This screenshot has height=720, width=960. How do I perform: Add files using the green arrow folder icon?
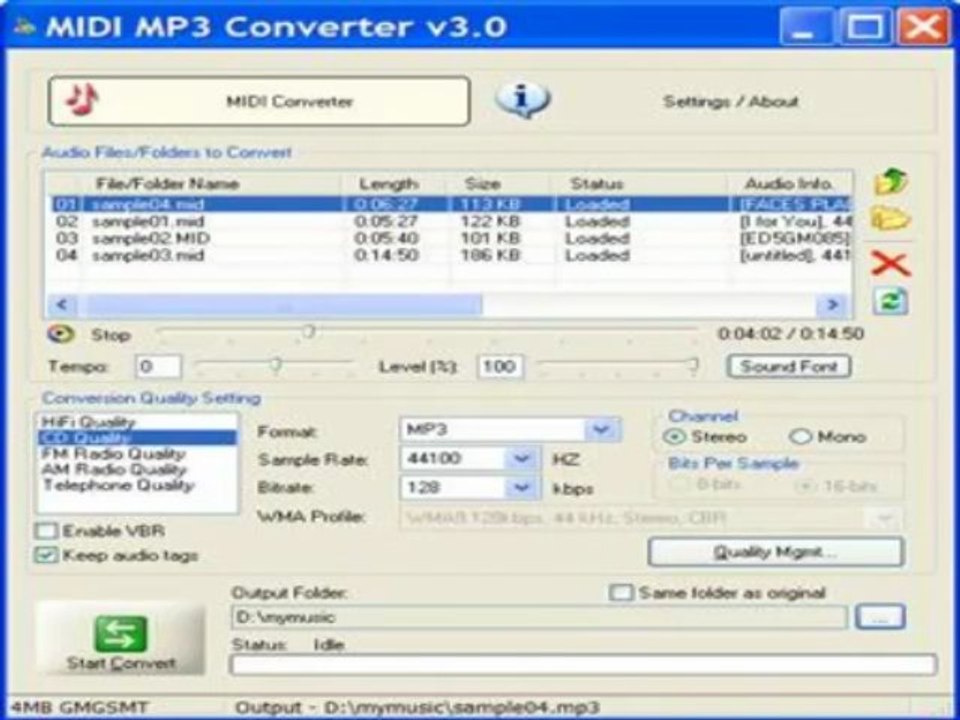891,182
